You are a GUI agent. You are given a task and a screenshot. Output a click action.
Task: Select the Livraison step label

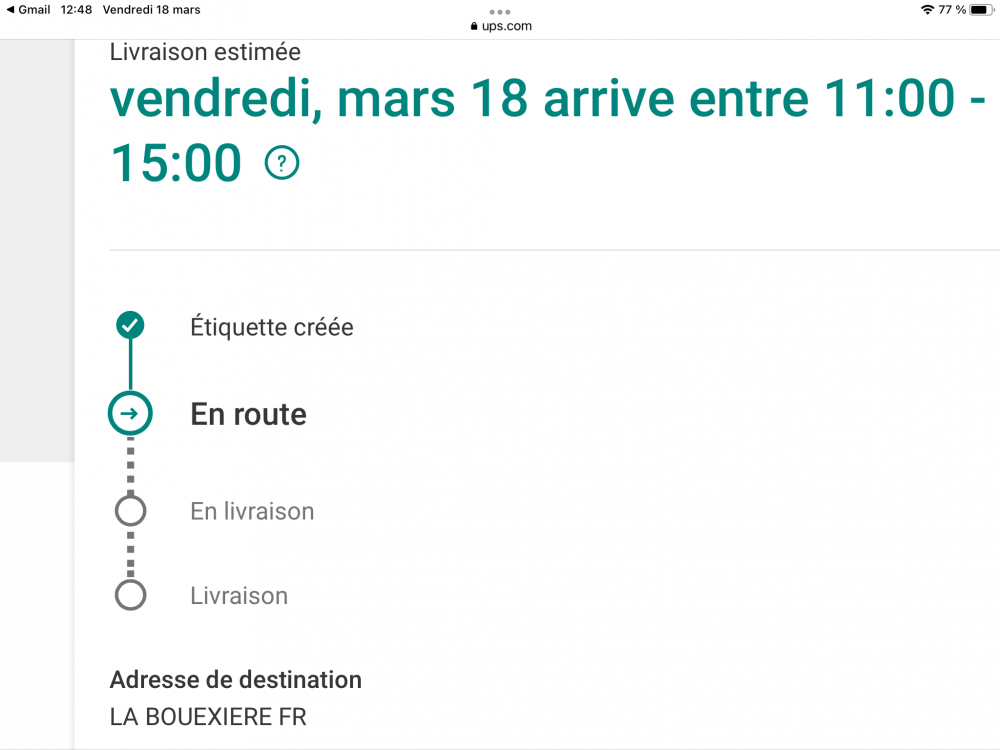click(239, 596)
